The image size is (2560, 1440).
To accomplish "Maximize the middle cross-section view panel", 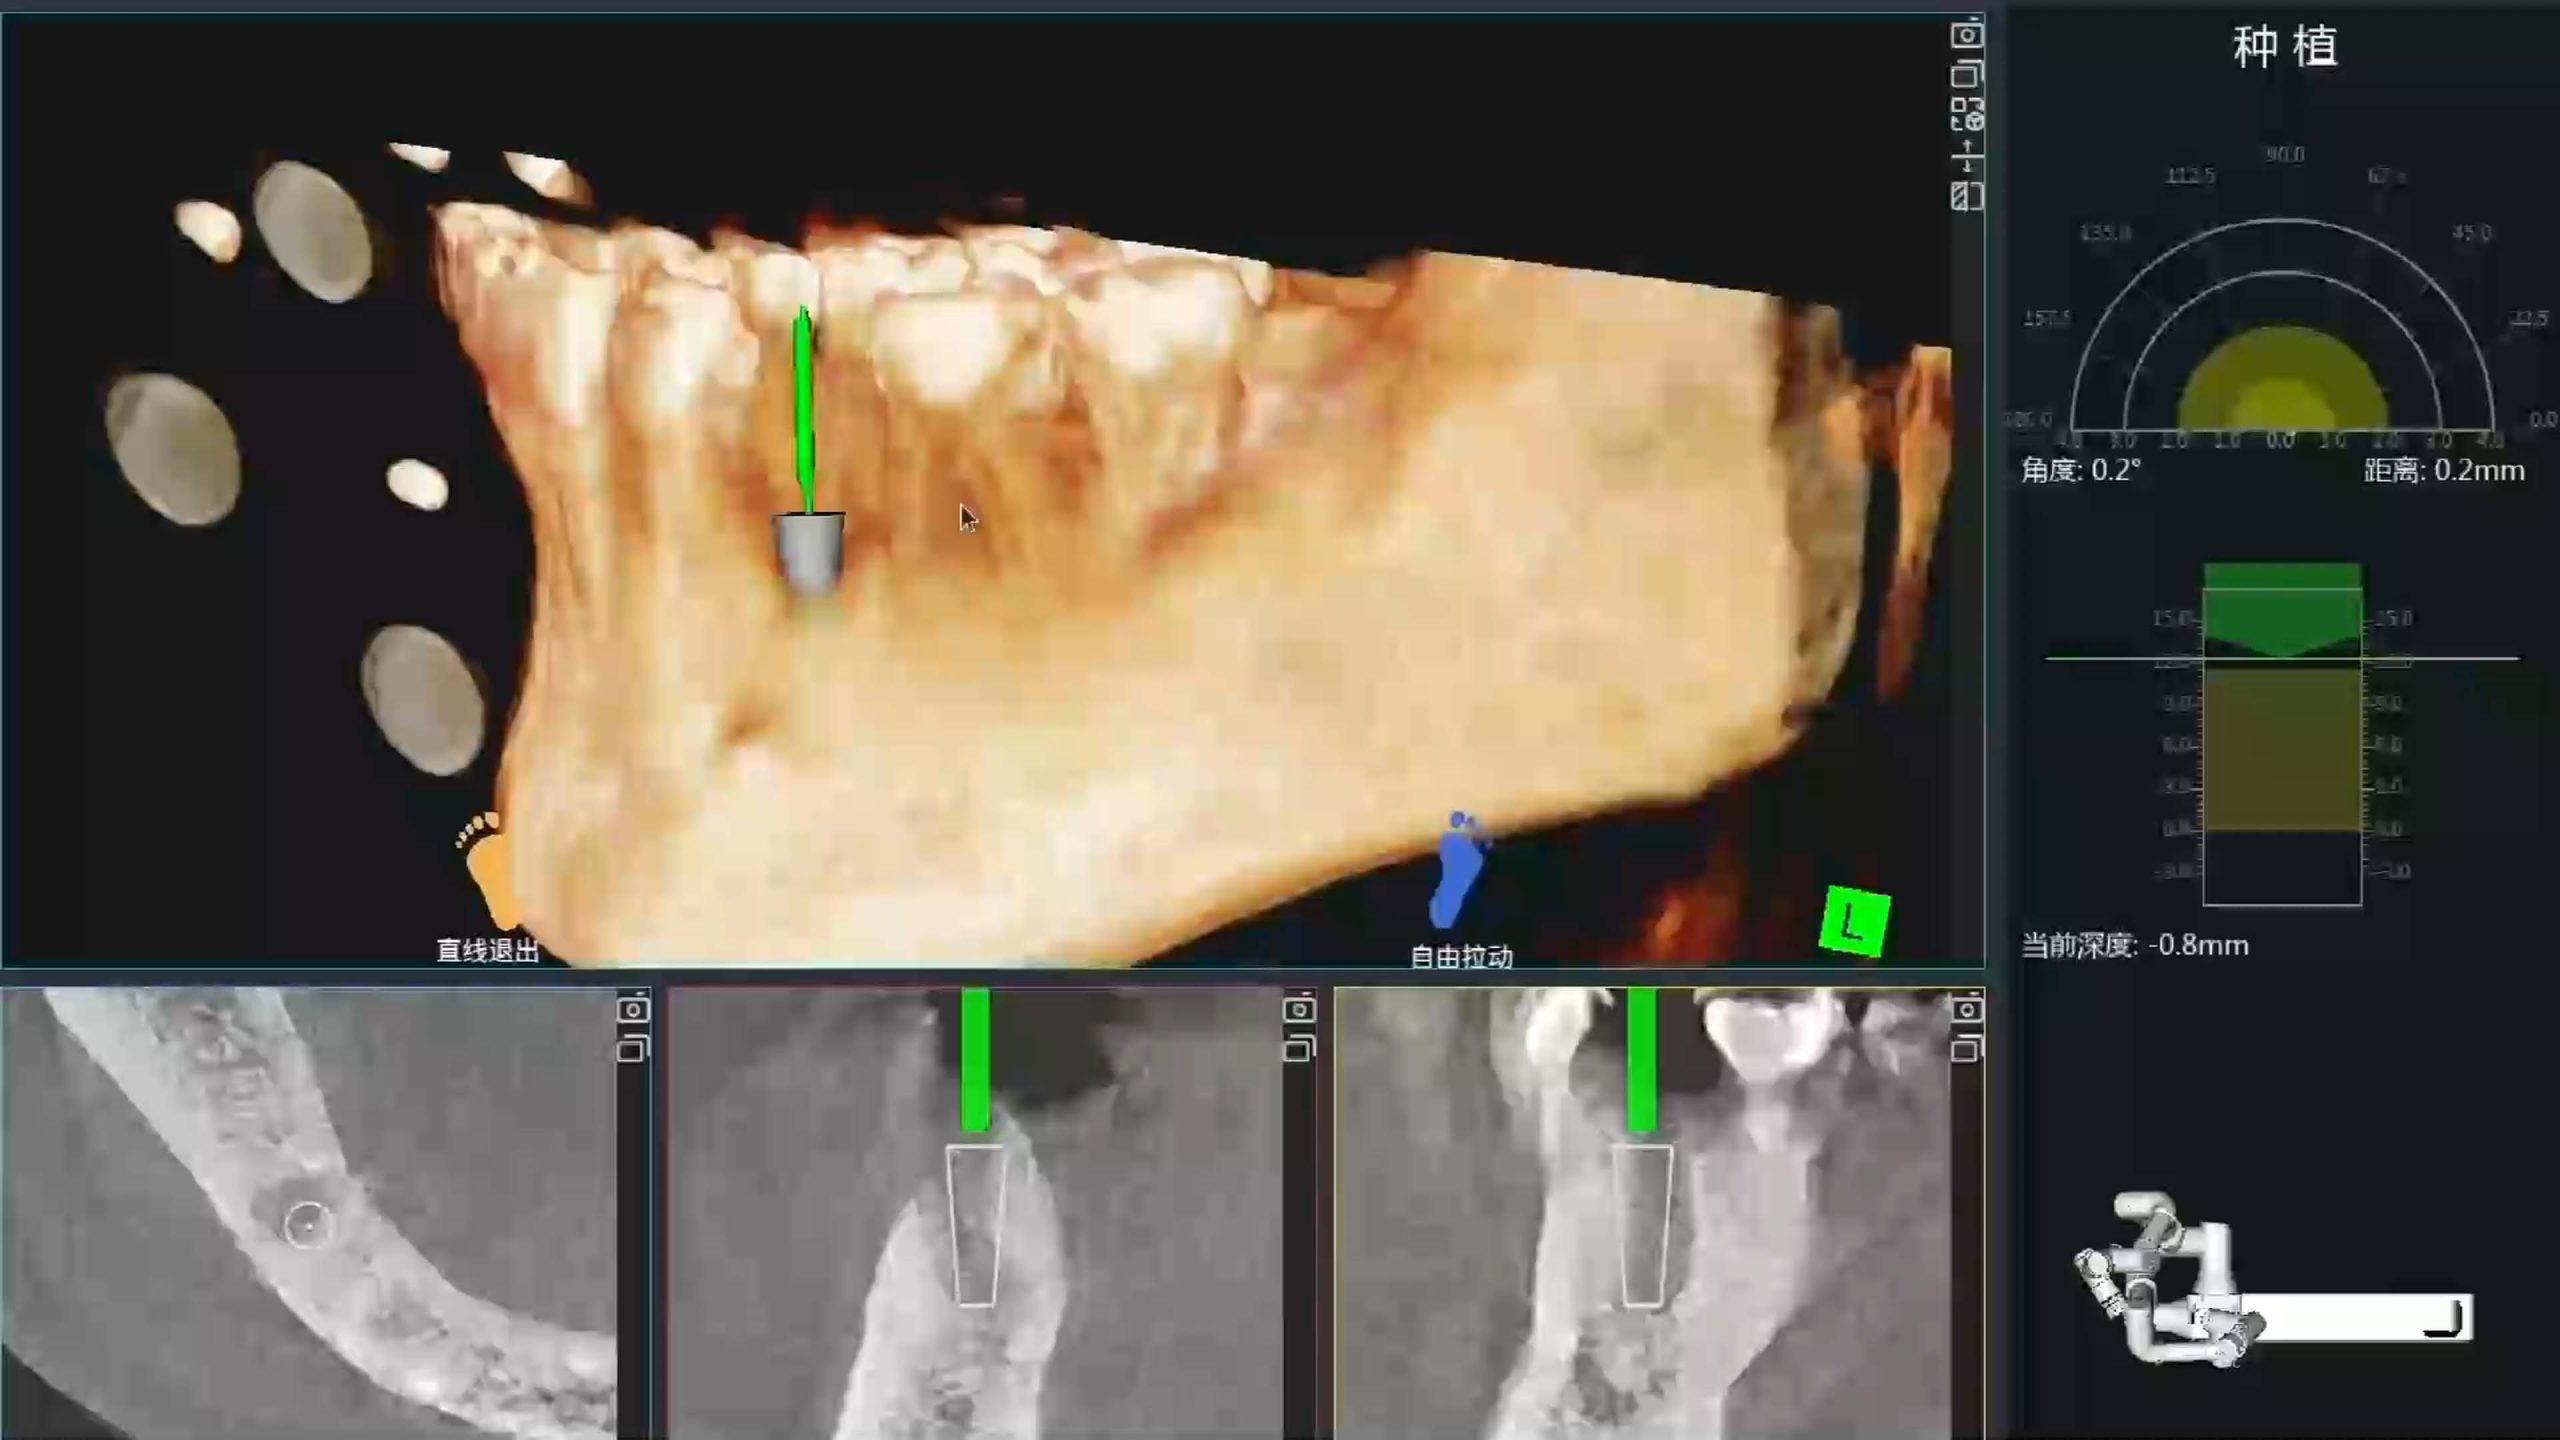I will 1299,1049.
